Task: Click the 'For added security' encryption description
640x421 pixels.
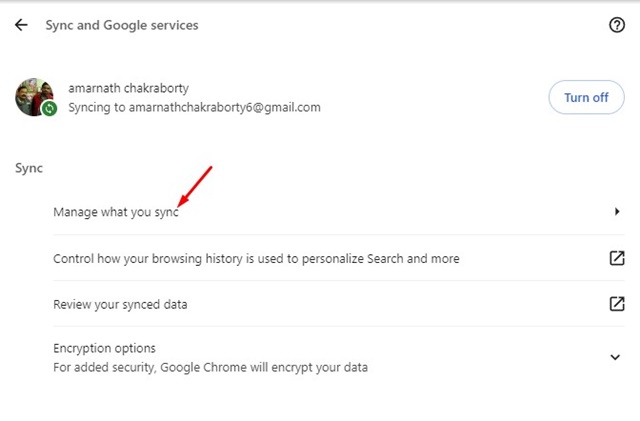Action: point(210,367)
